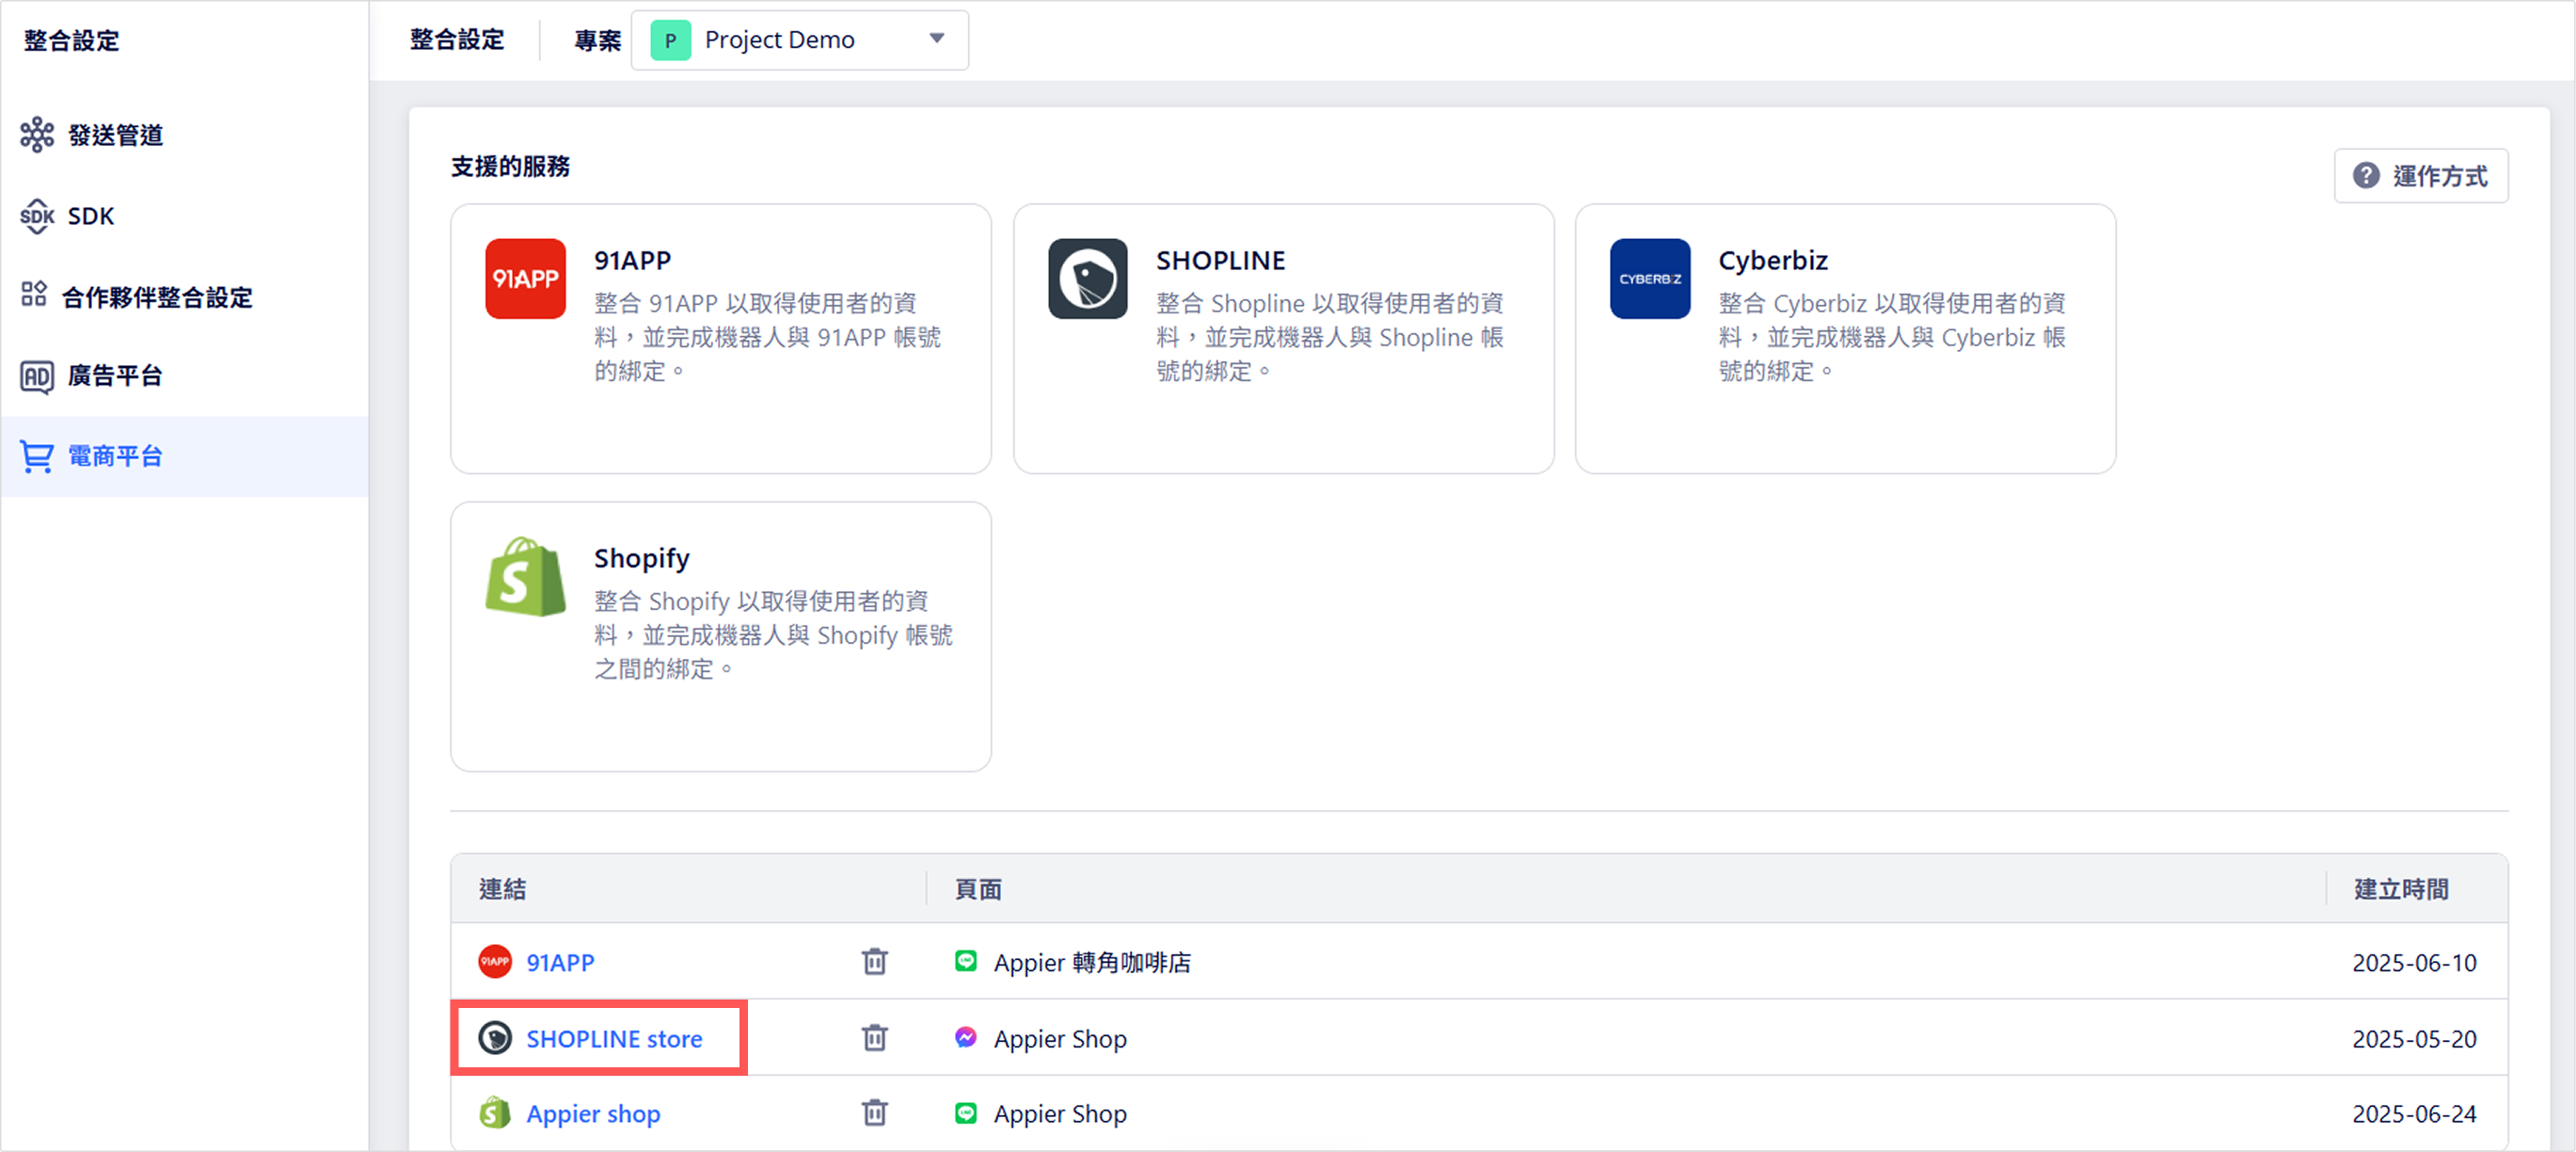Viewport: 2576px width, 1152px height.
Task: Click the 運作方式 help button
Action: point(2420,176)
